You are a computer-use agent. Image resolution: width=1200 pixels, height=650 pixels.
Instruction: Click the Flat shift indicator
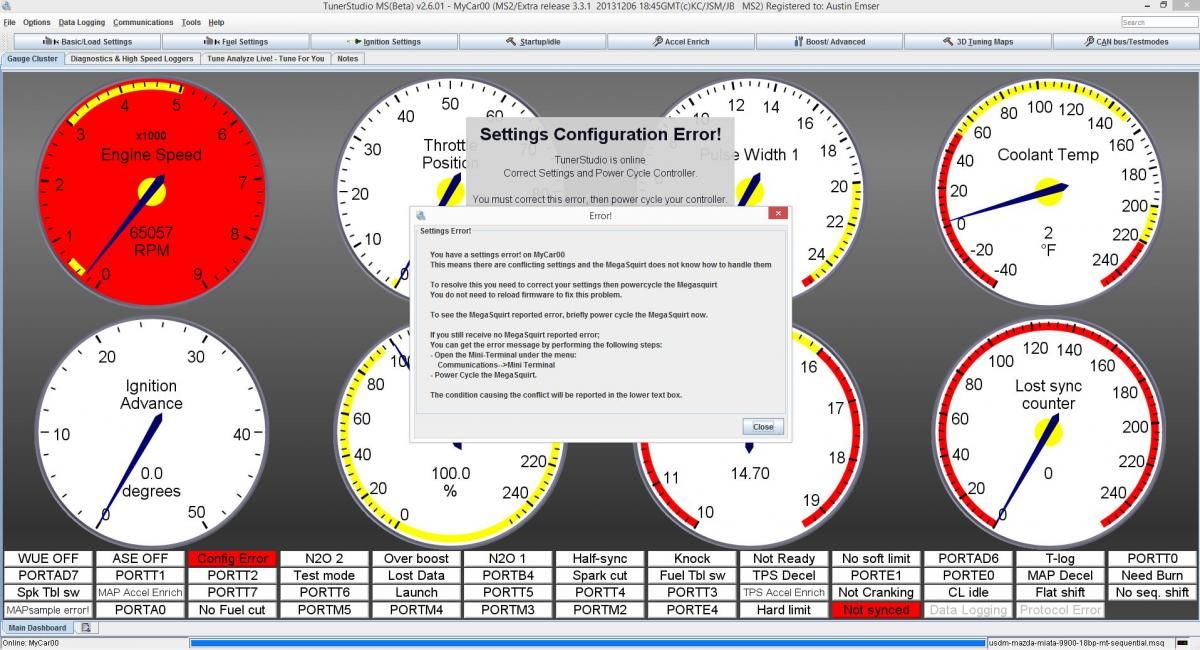tap(1060, 593)
